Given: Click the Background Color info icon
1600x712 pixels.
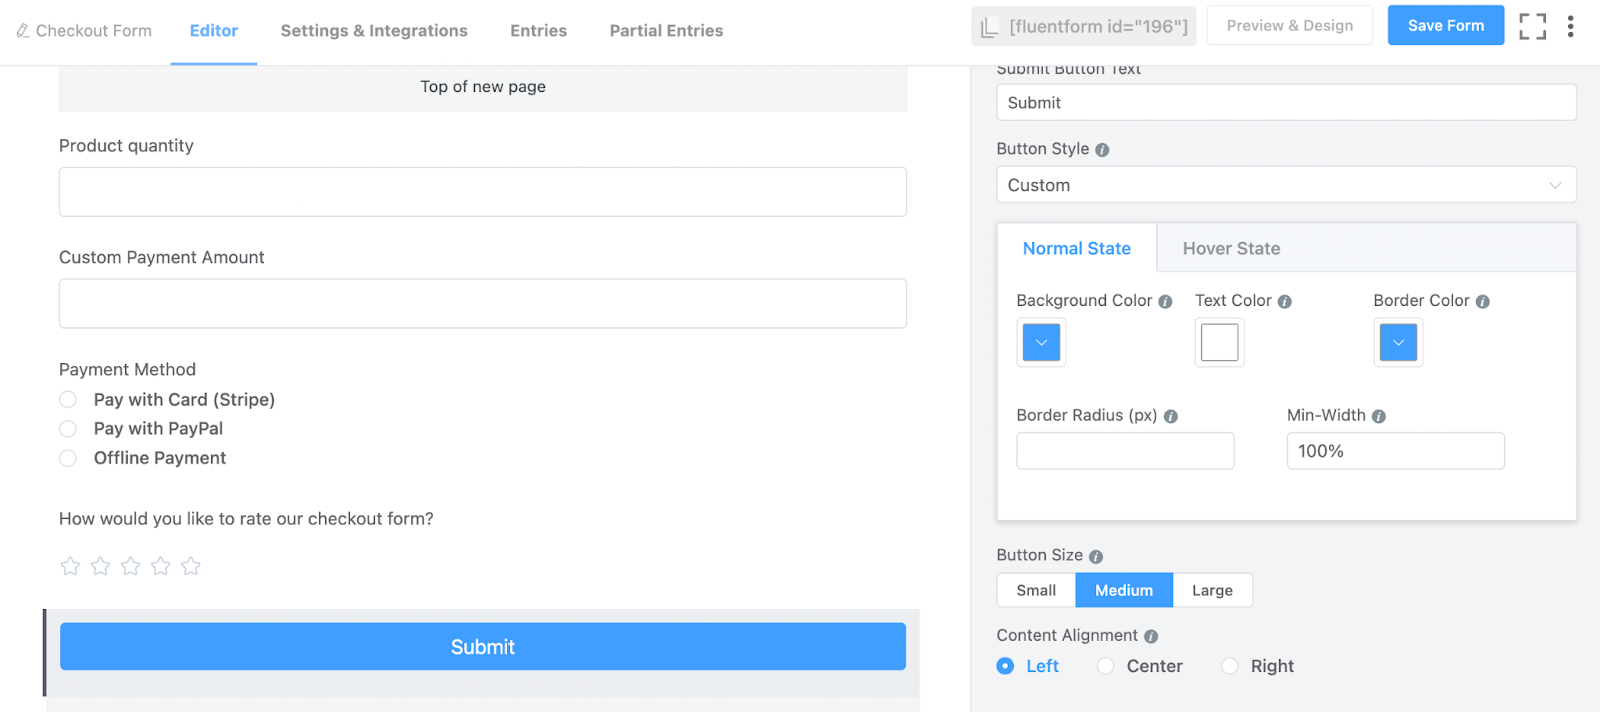Looking at the screenshot, I should coord(1165,302).
